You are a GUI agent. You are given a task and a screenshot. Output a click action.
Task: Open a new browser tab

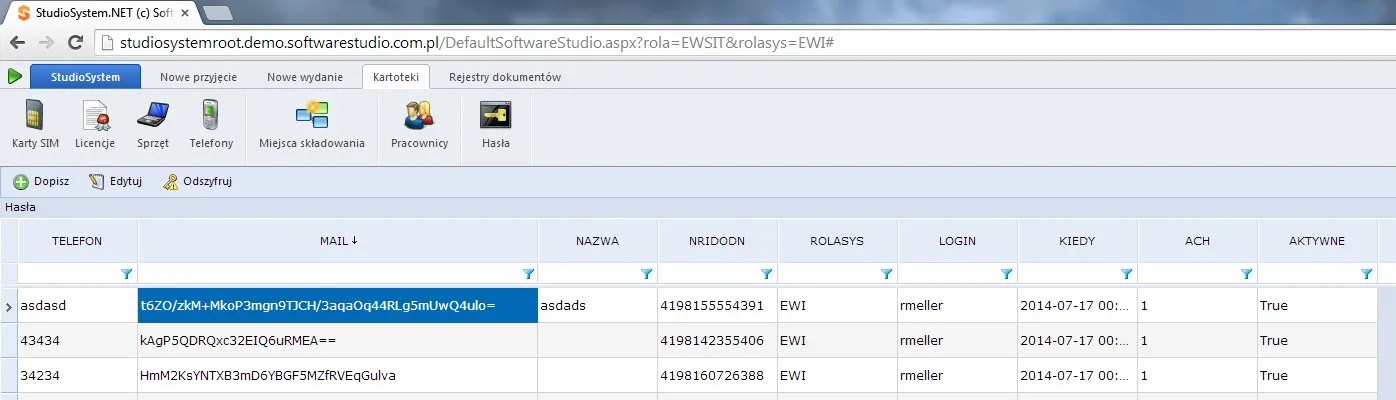217,14
